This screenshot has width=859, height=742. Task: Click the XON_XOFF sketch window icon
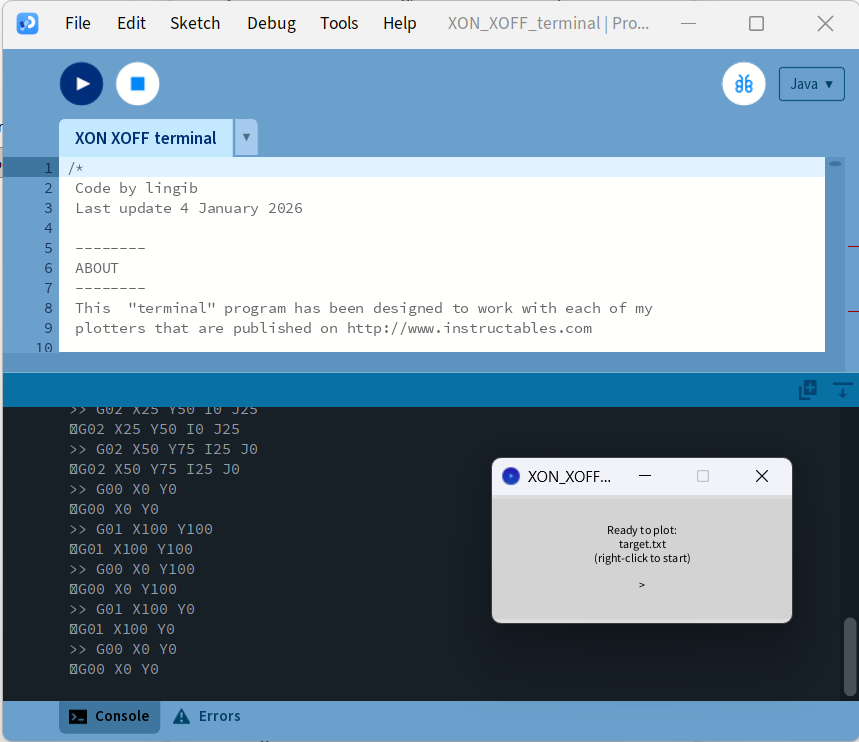click(x=511, y=476)
